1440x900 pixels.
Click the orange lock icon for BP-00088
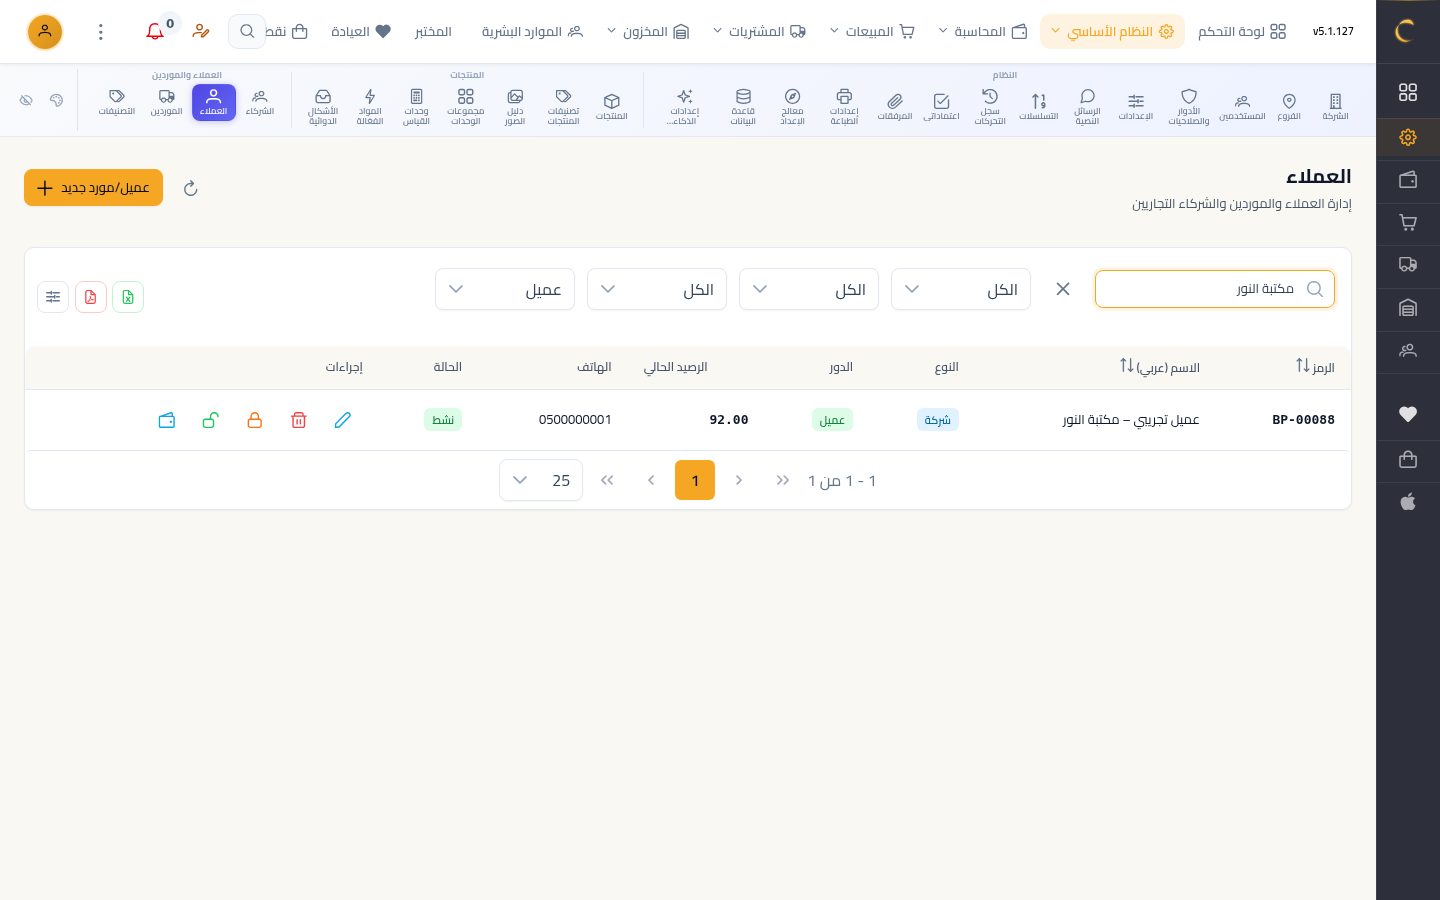click(x=254, y=420)
